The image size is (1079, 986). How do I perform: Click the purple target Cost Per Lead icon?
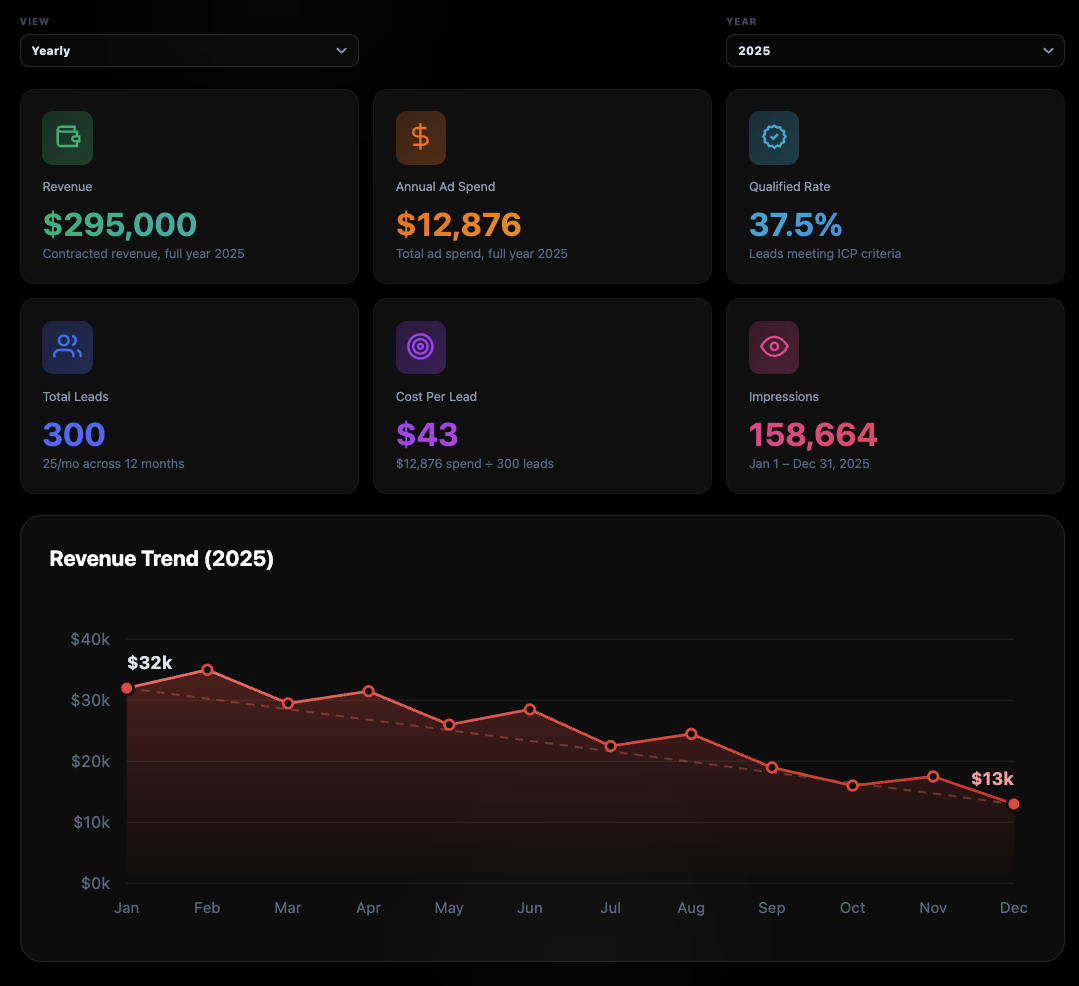click(x=420, y=347)
